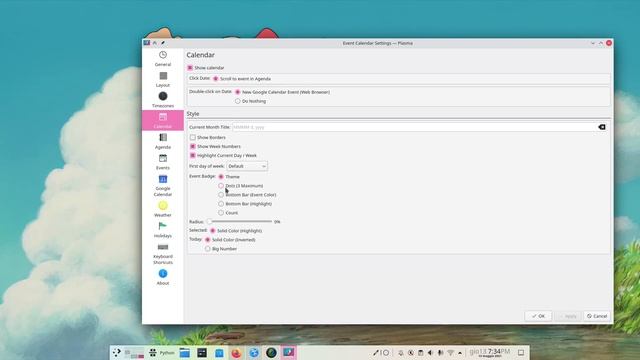Open the file manager from the taskbar

184,352
